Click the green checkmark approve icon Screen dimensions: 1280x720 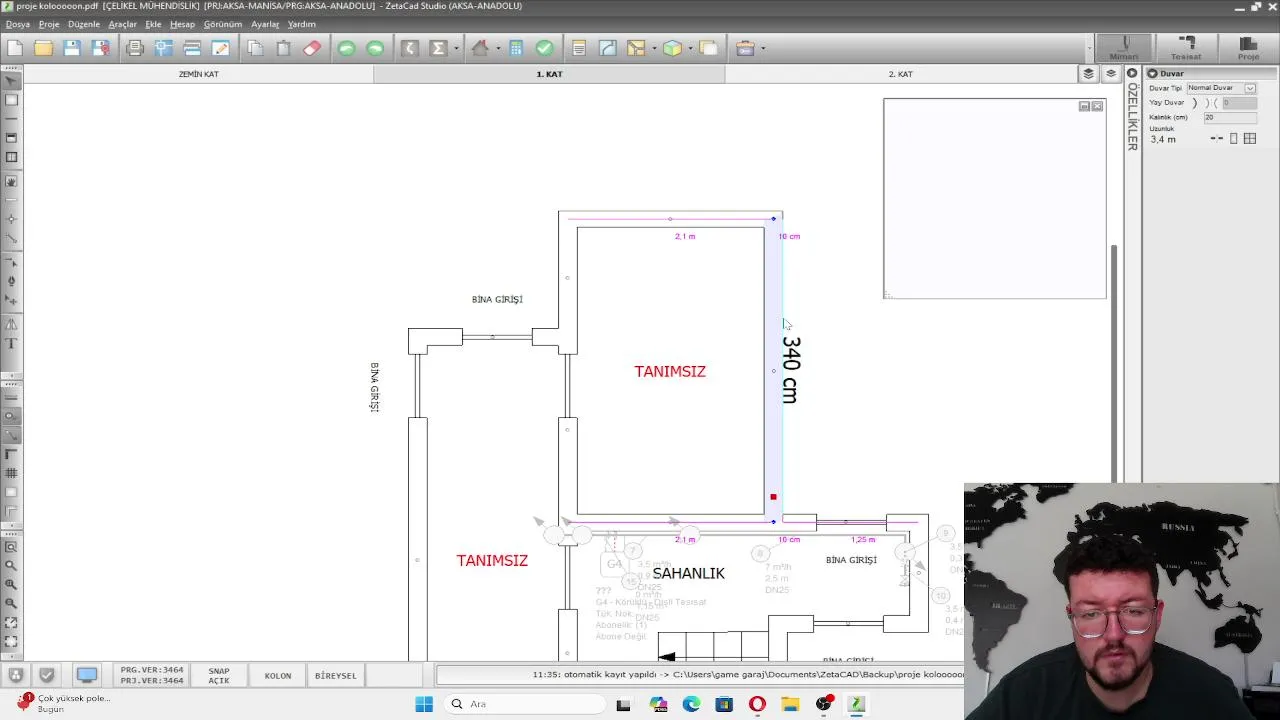544,48
